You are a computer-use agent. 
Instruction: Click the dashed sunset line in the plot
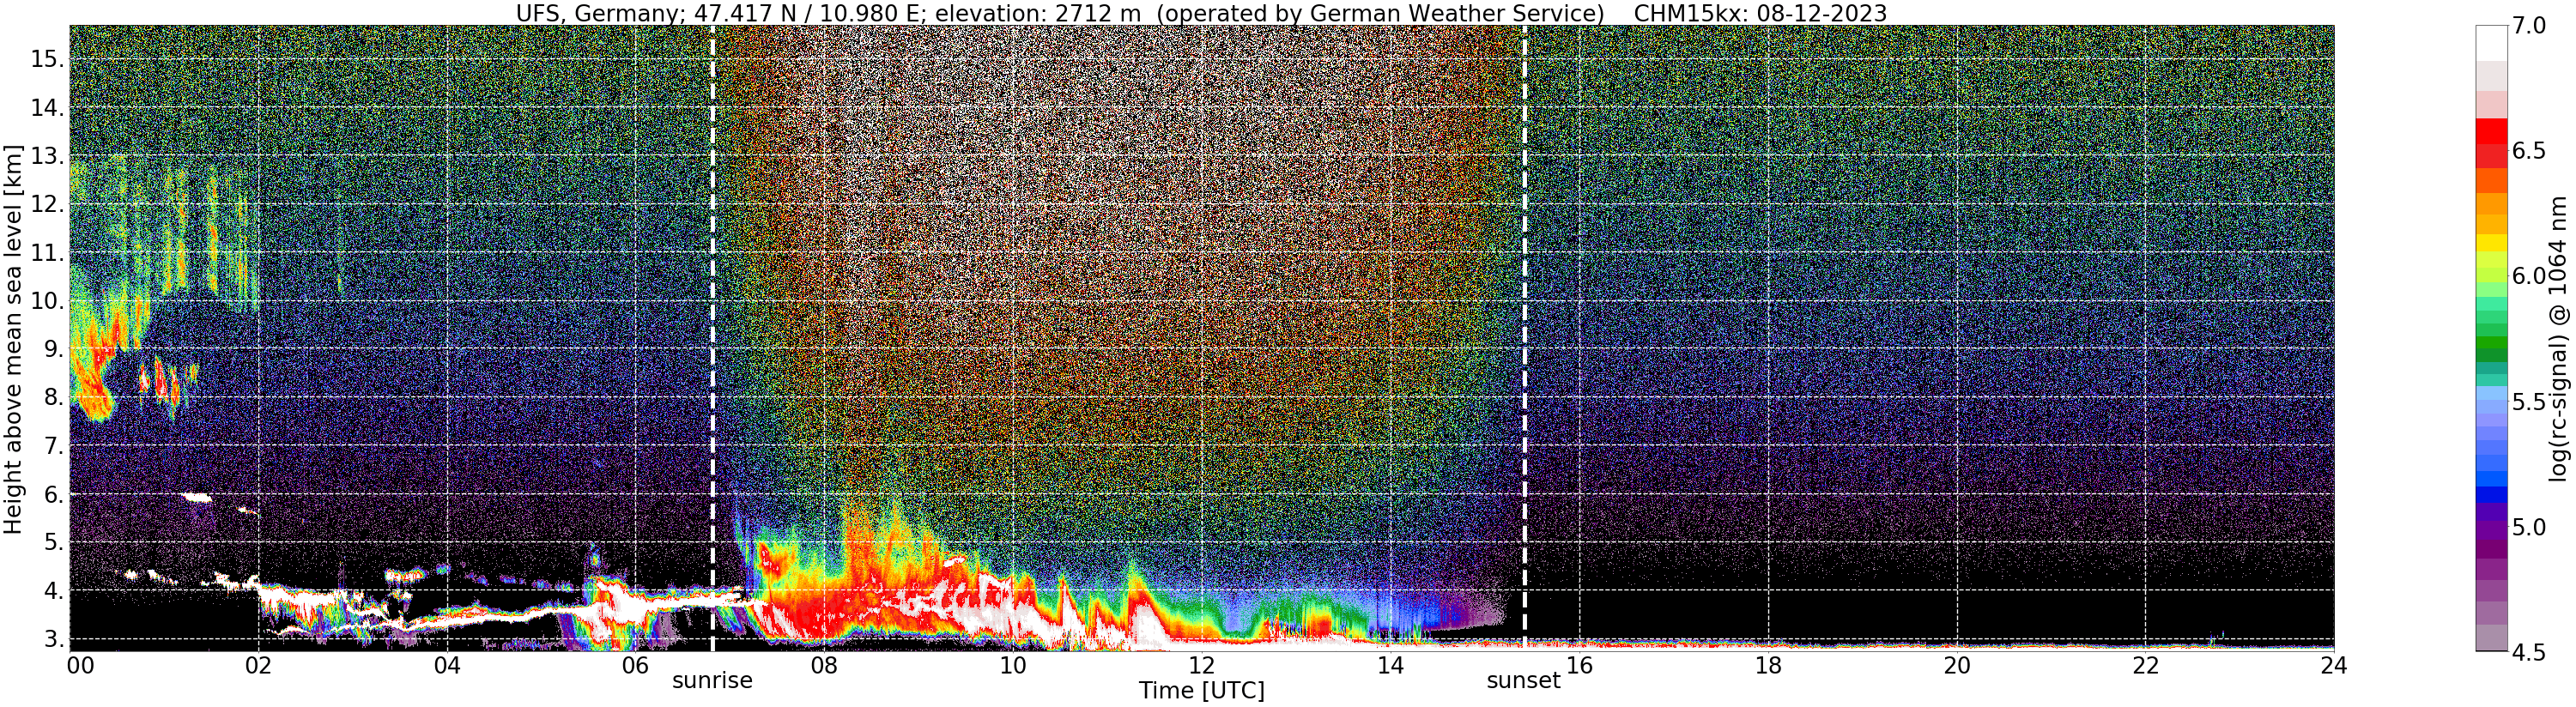1524,338
